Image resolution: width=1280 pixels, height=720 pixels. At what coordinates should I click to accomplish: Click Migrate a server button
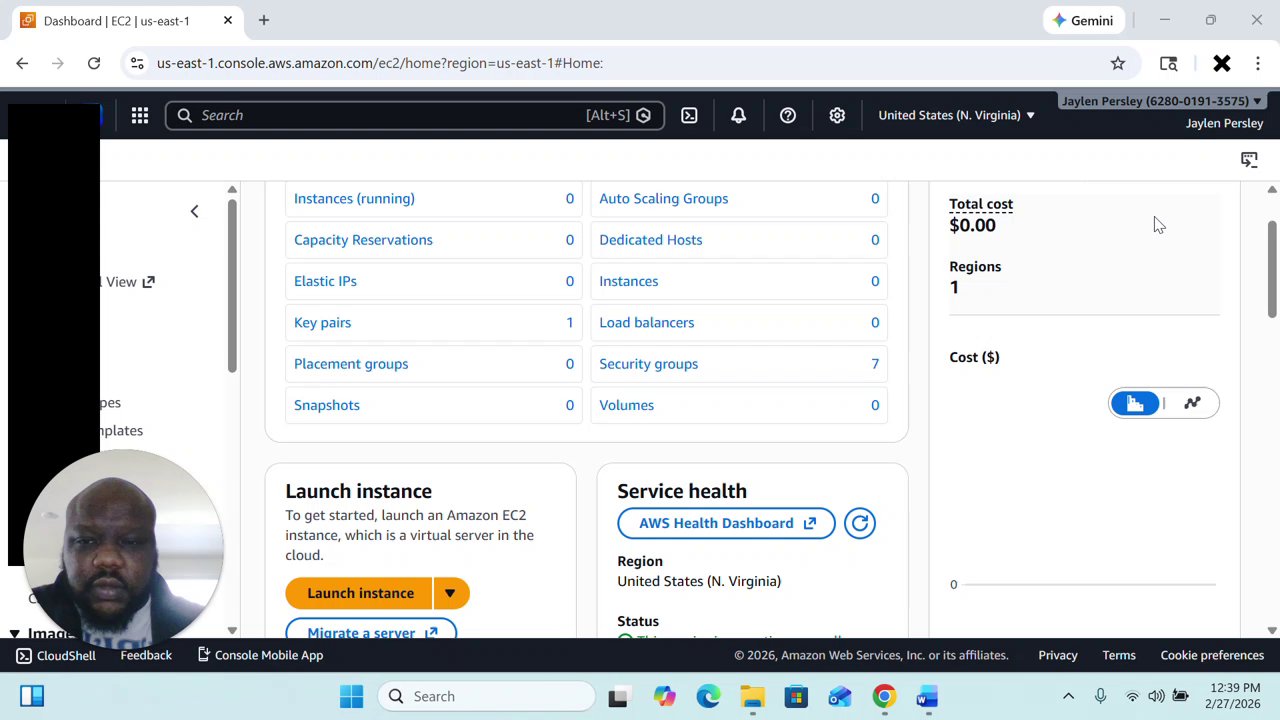(371, 631)
